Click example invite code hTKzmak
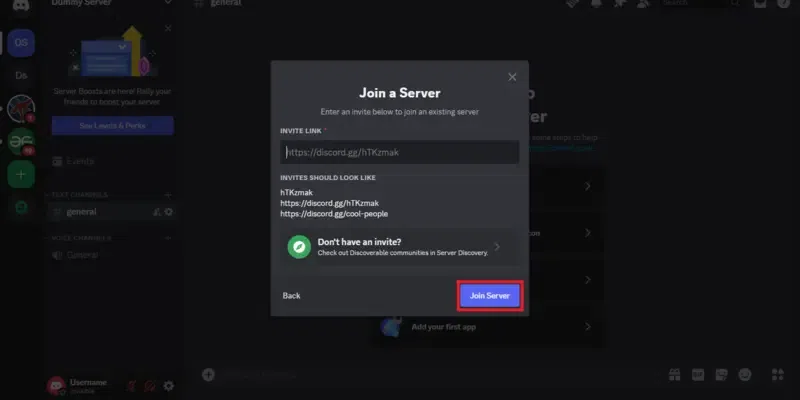The height and width of the screenshot is (400, 800). (x=296, y=193)
